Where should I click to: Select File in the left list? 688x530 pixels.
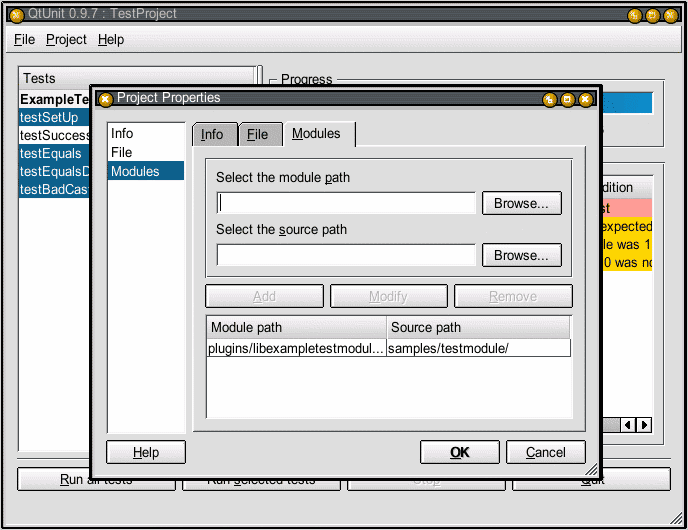pos(146,152)
